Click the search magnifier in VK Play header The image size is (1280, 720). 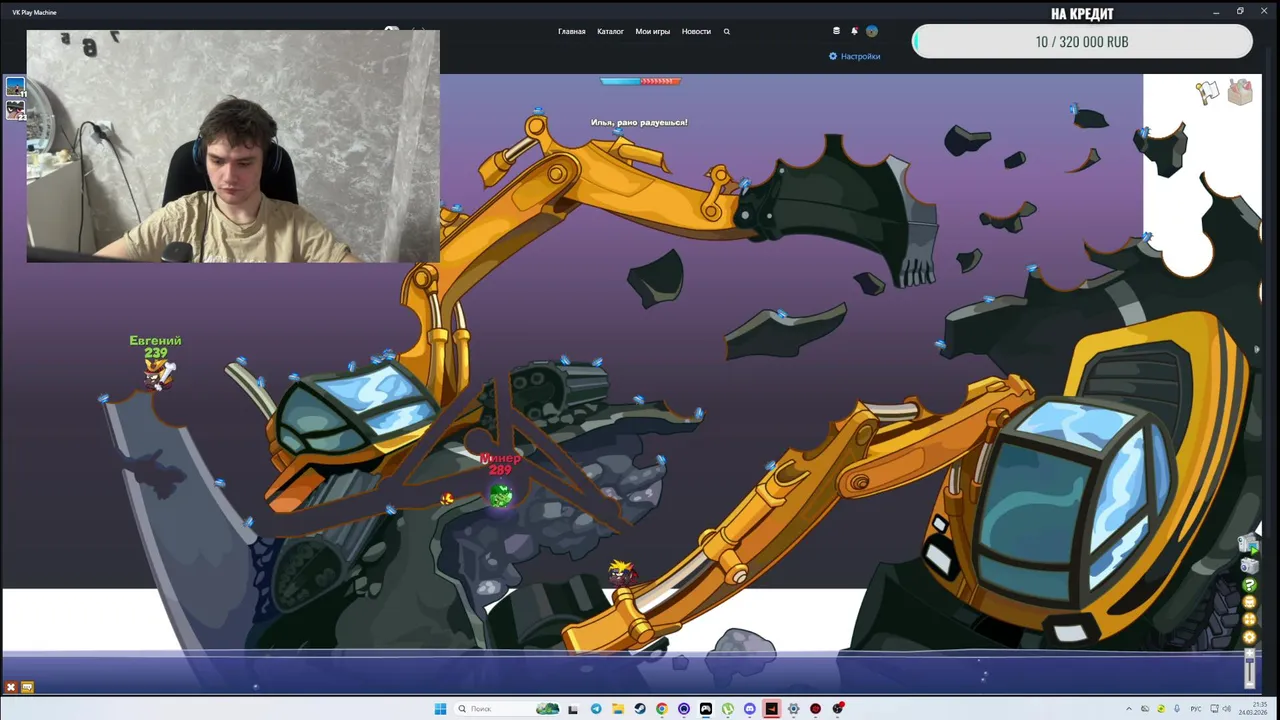[727, 31]
